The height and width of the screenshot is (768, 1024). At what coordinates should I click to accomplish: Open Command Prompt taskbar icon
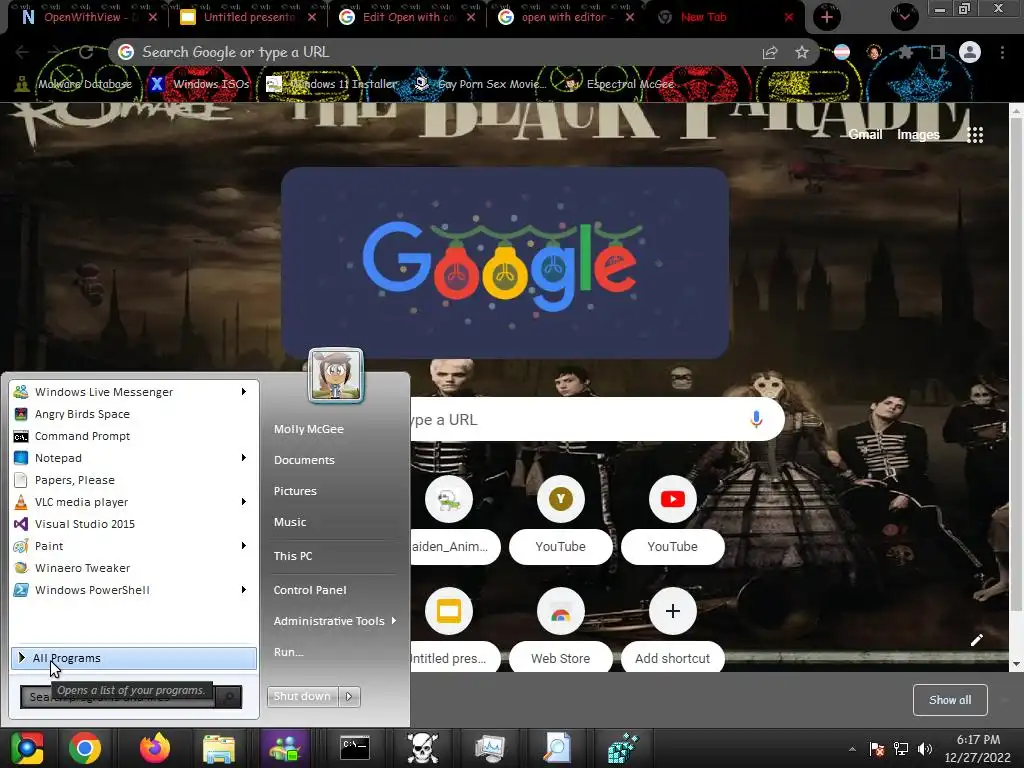coord(355,748)
